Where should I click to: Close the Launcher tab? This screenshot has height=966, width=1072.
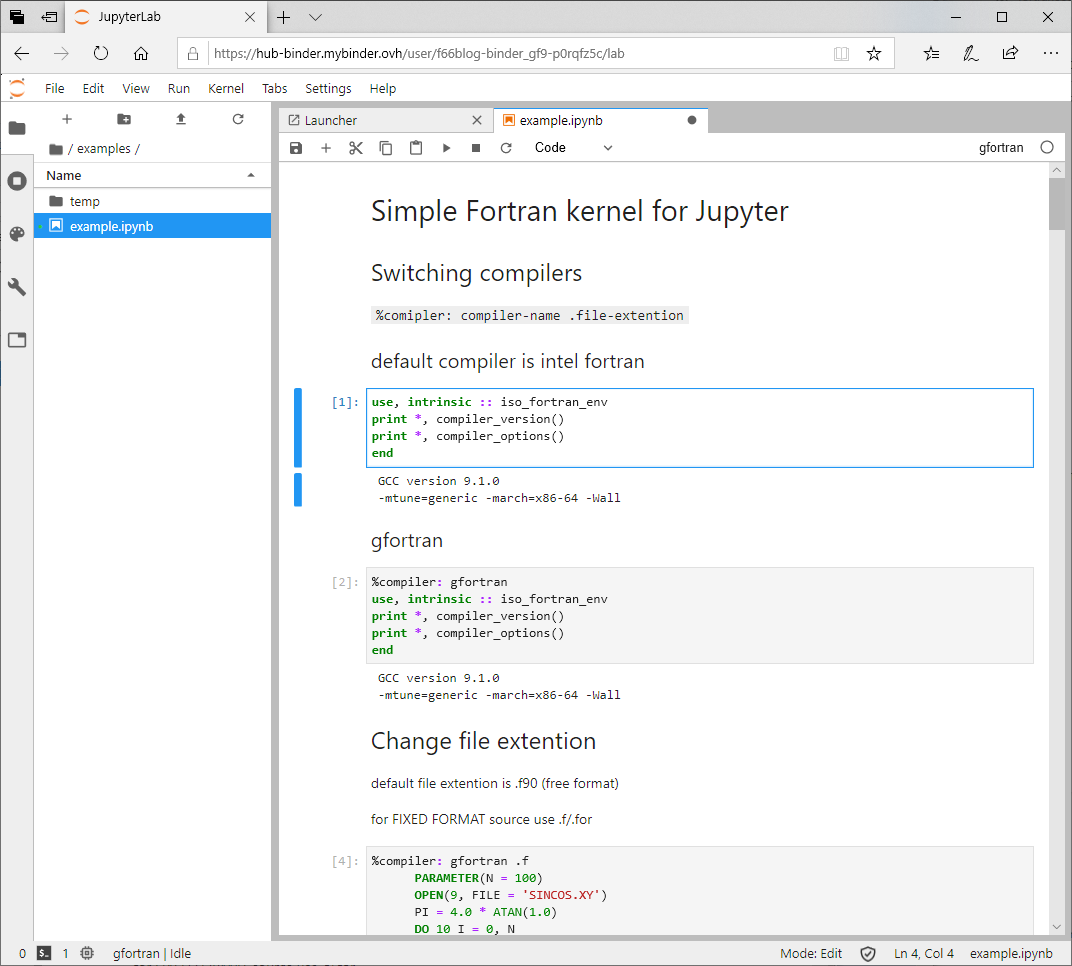tap(477, 120)
